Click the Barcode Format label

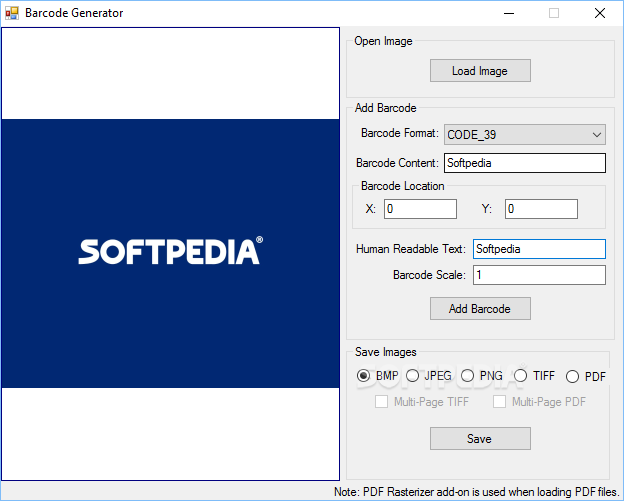[x=400, y=133]
